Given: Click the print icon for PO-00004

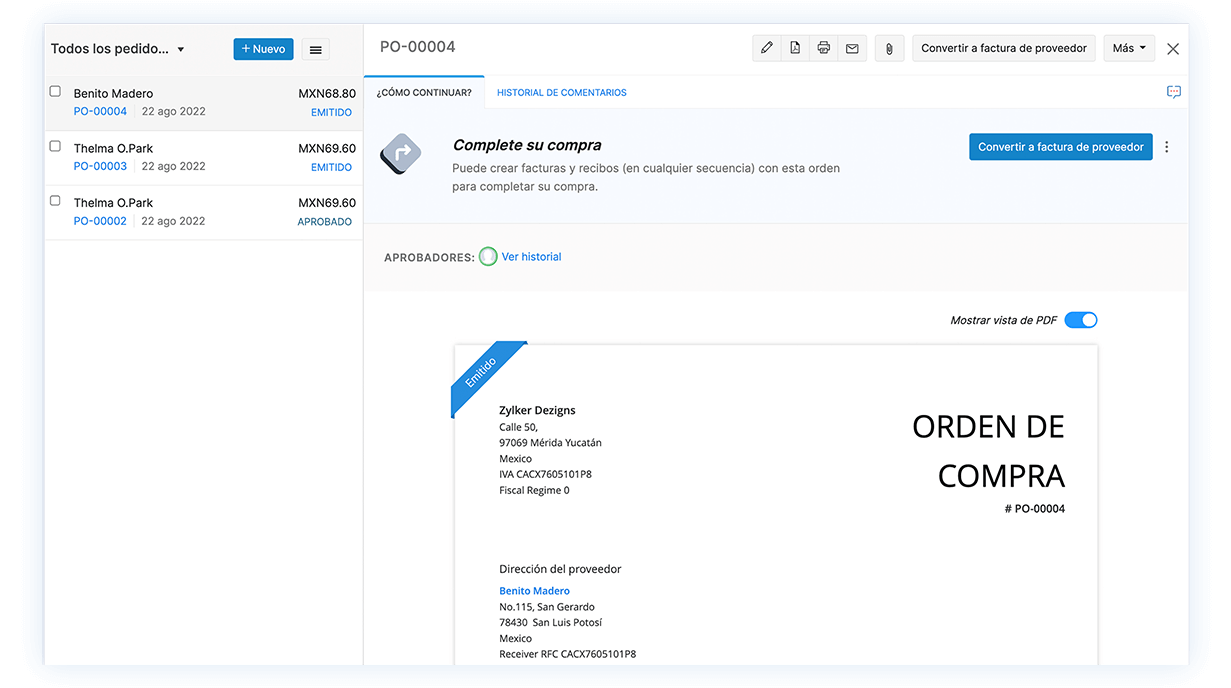Looking at the screenshot, I should (x=823, y=47).
